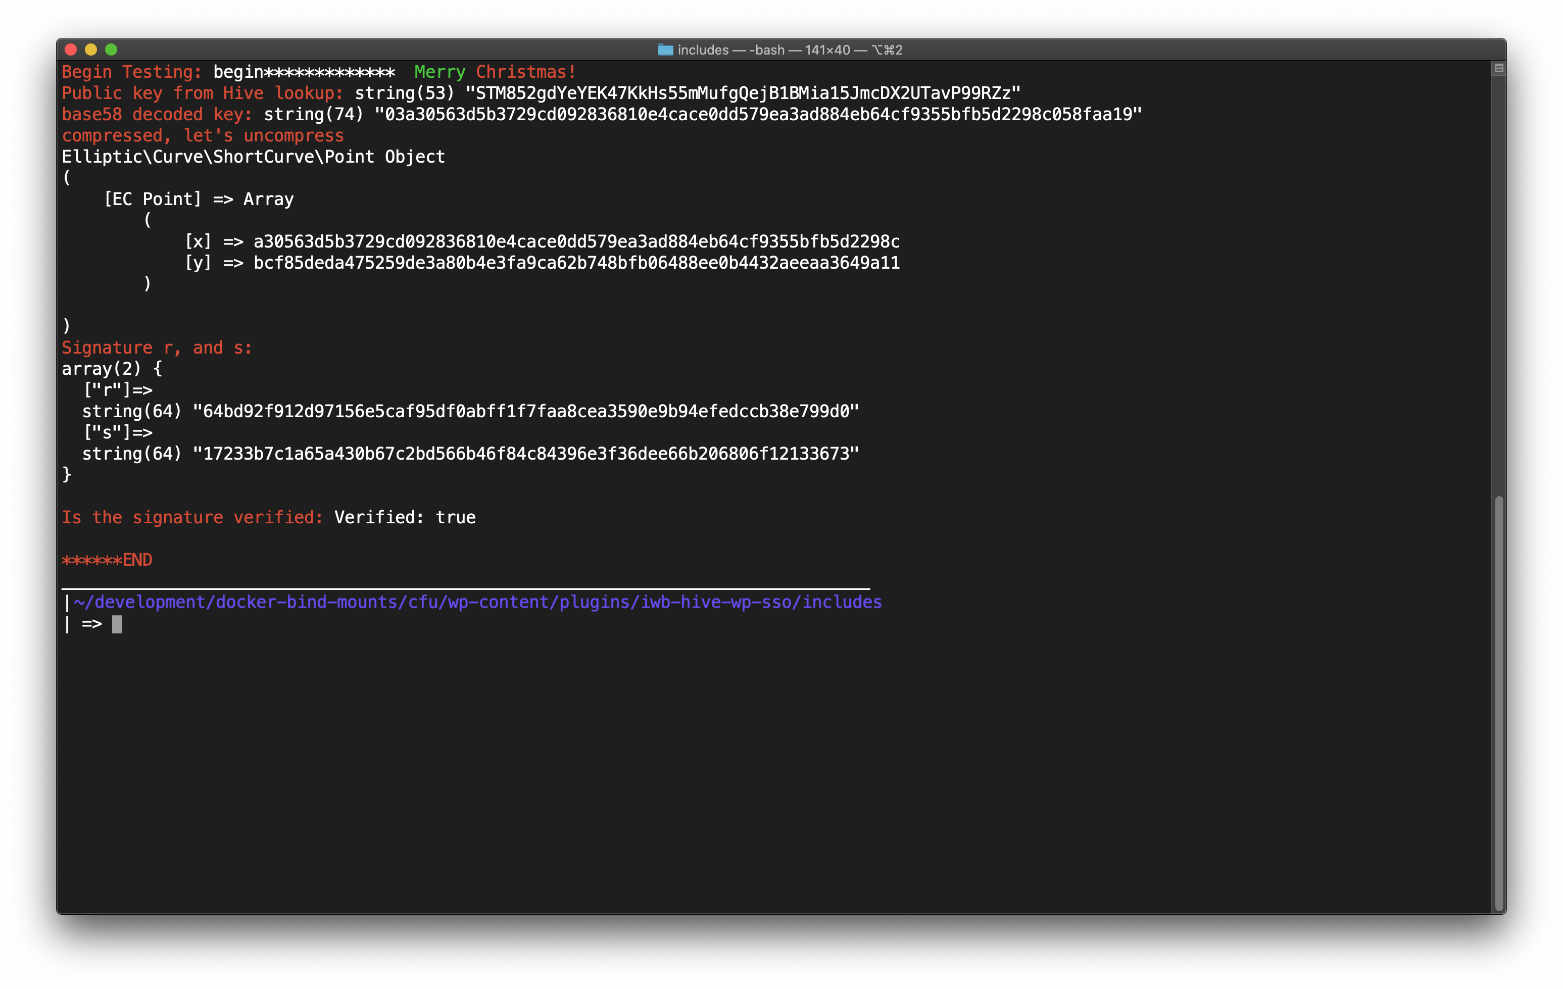Click the 'Begin Testing:' red label

(x=132, y=72)
